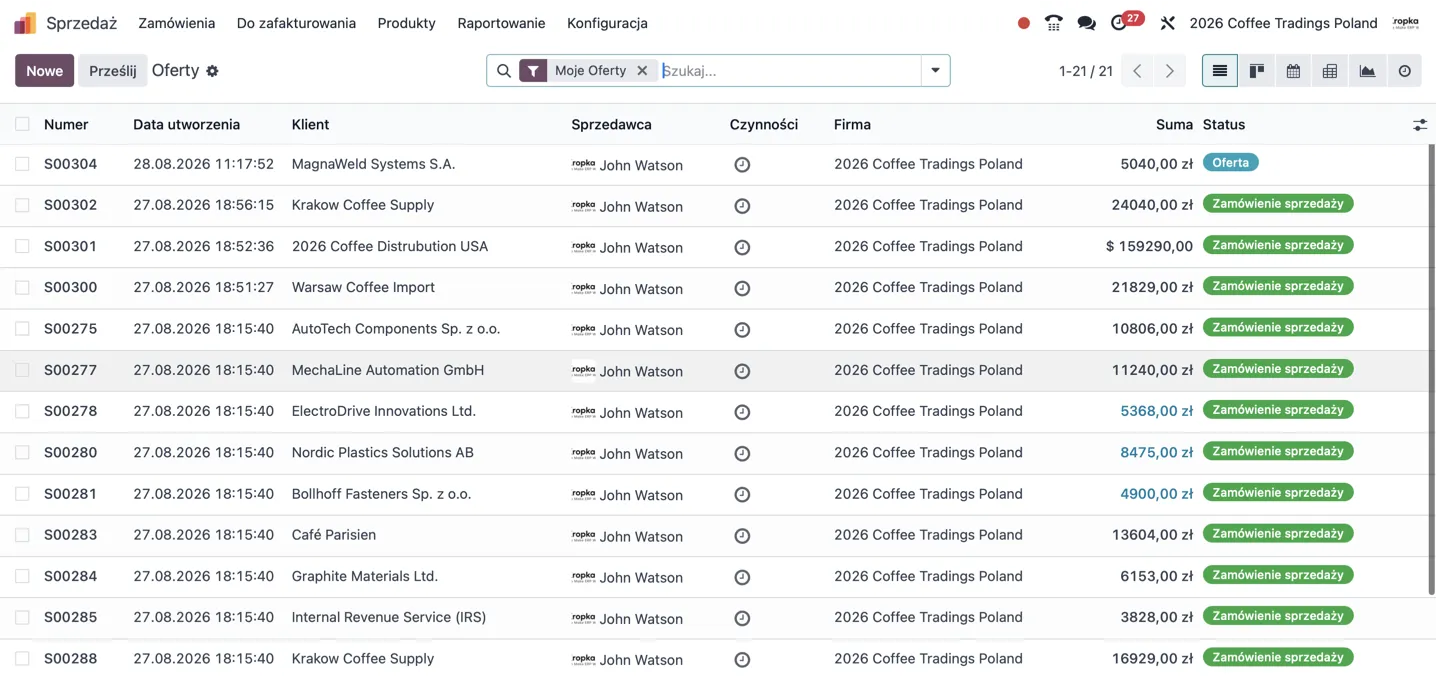Tick the checkbox for S00285
The width and height of the screenshot is (1437, 679).
[22, 617]
